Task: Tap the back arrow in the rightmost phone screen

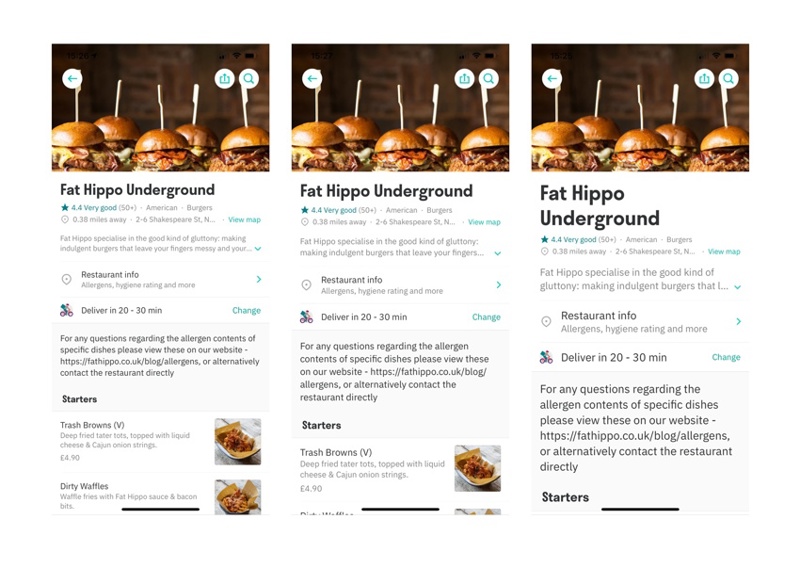Action: click(x=552, y=79)
